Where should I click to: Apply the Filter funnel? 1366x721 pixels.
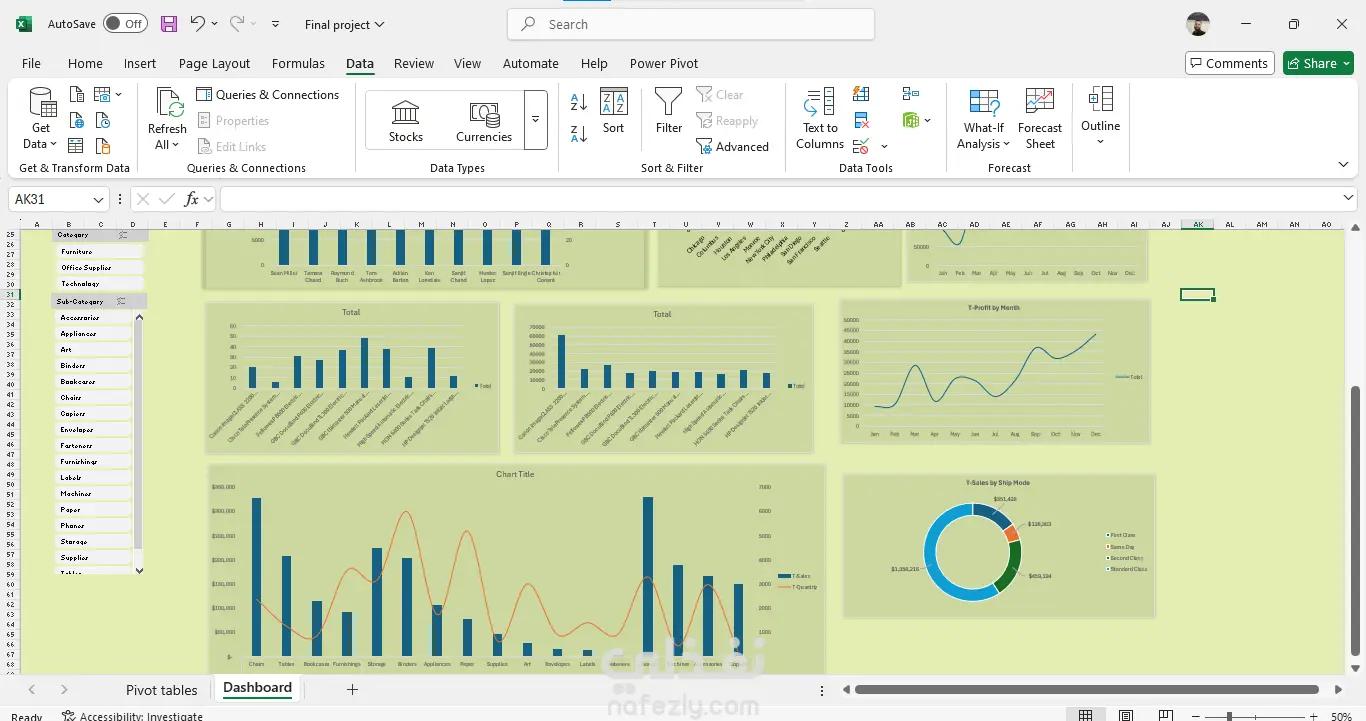point(669,111)
